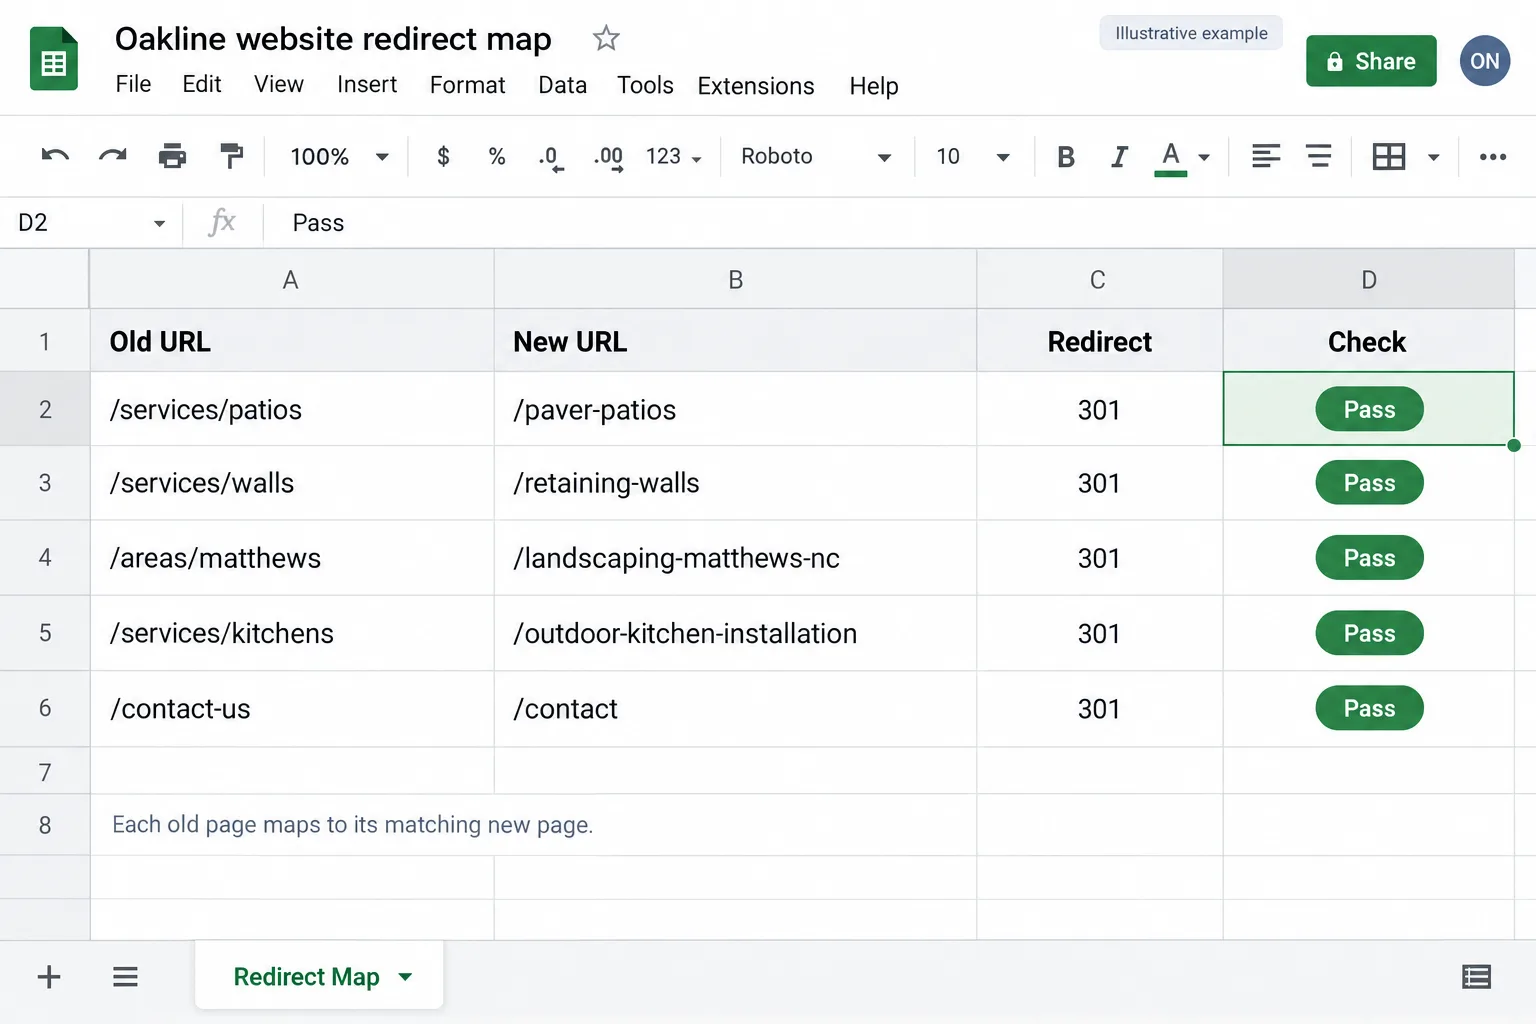Screen dimensions: 1536x1024
Task: Open Google Sheets home icon
Action: pyautogui.click(x=54, y=60)
